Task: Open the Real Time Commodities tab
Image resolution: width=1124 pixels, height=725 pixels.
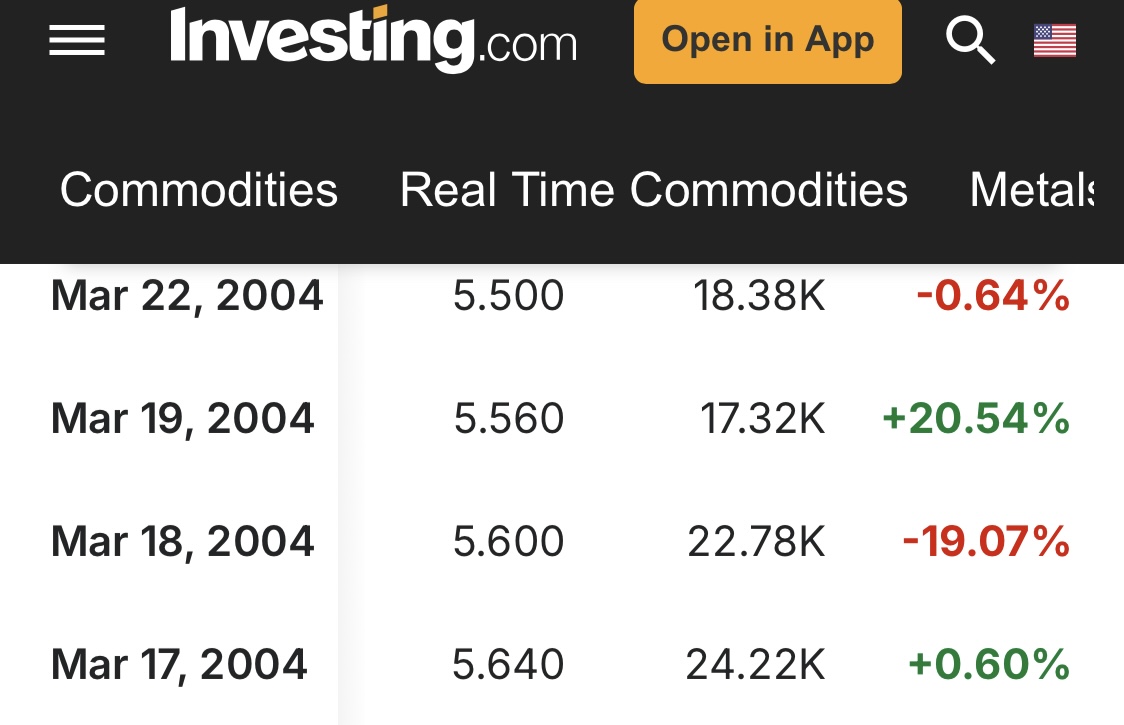Action: pyautogui.click(x=653, y=189)
